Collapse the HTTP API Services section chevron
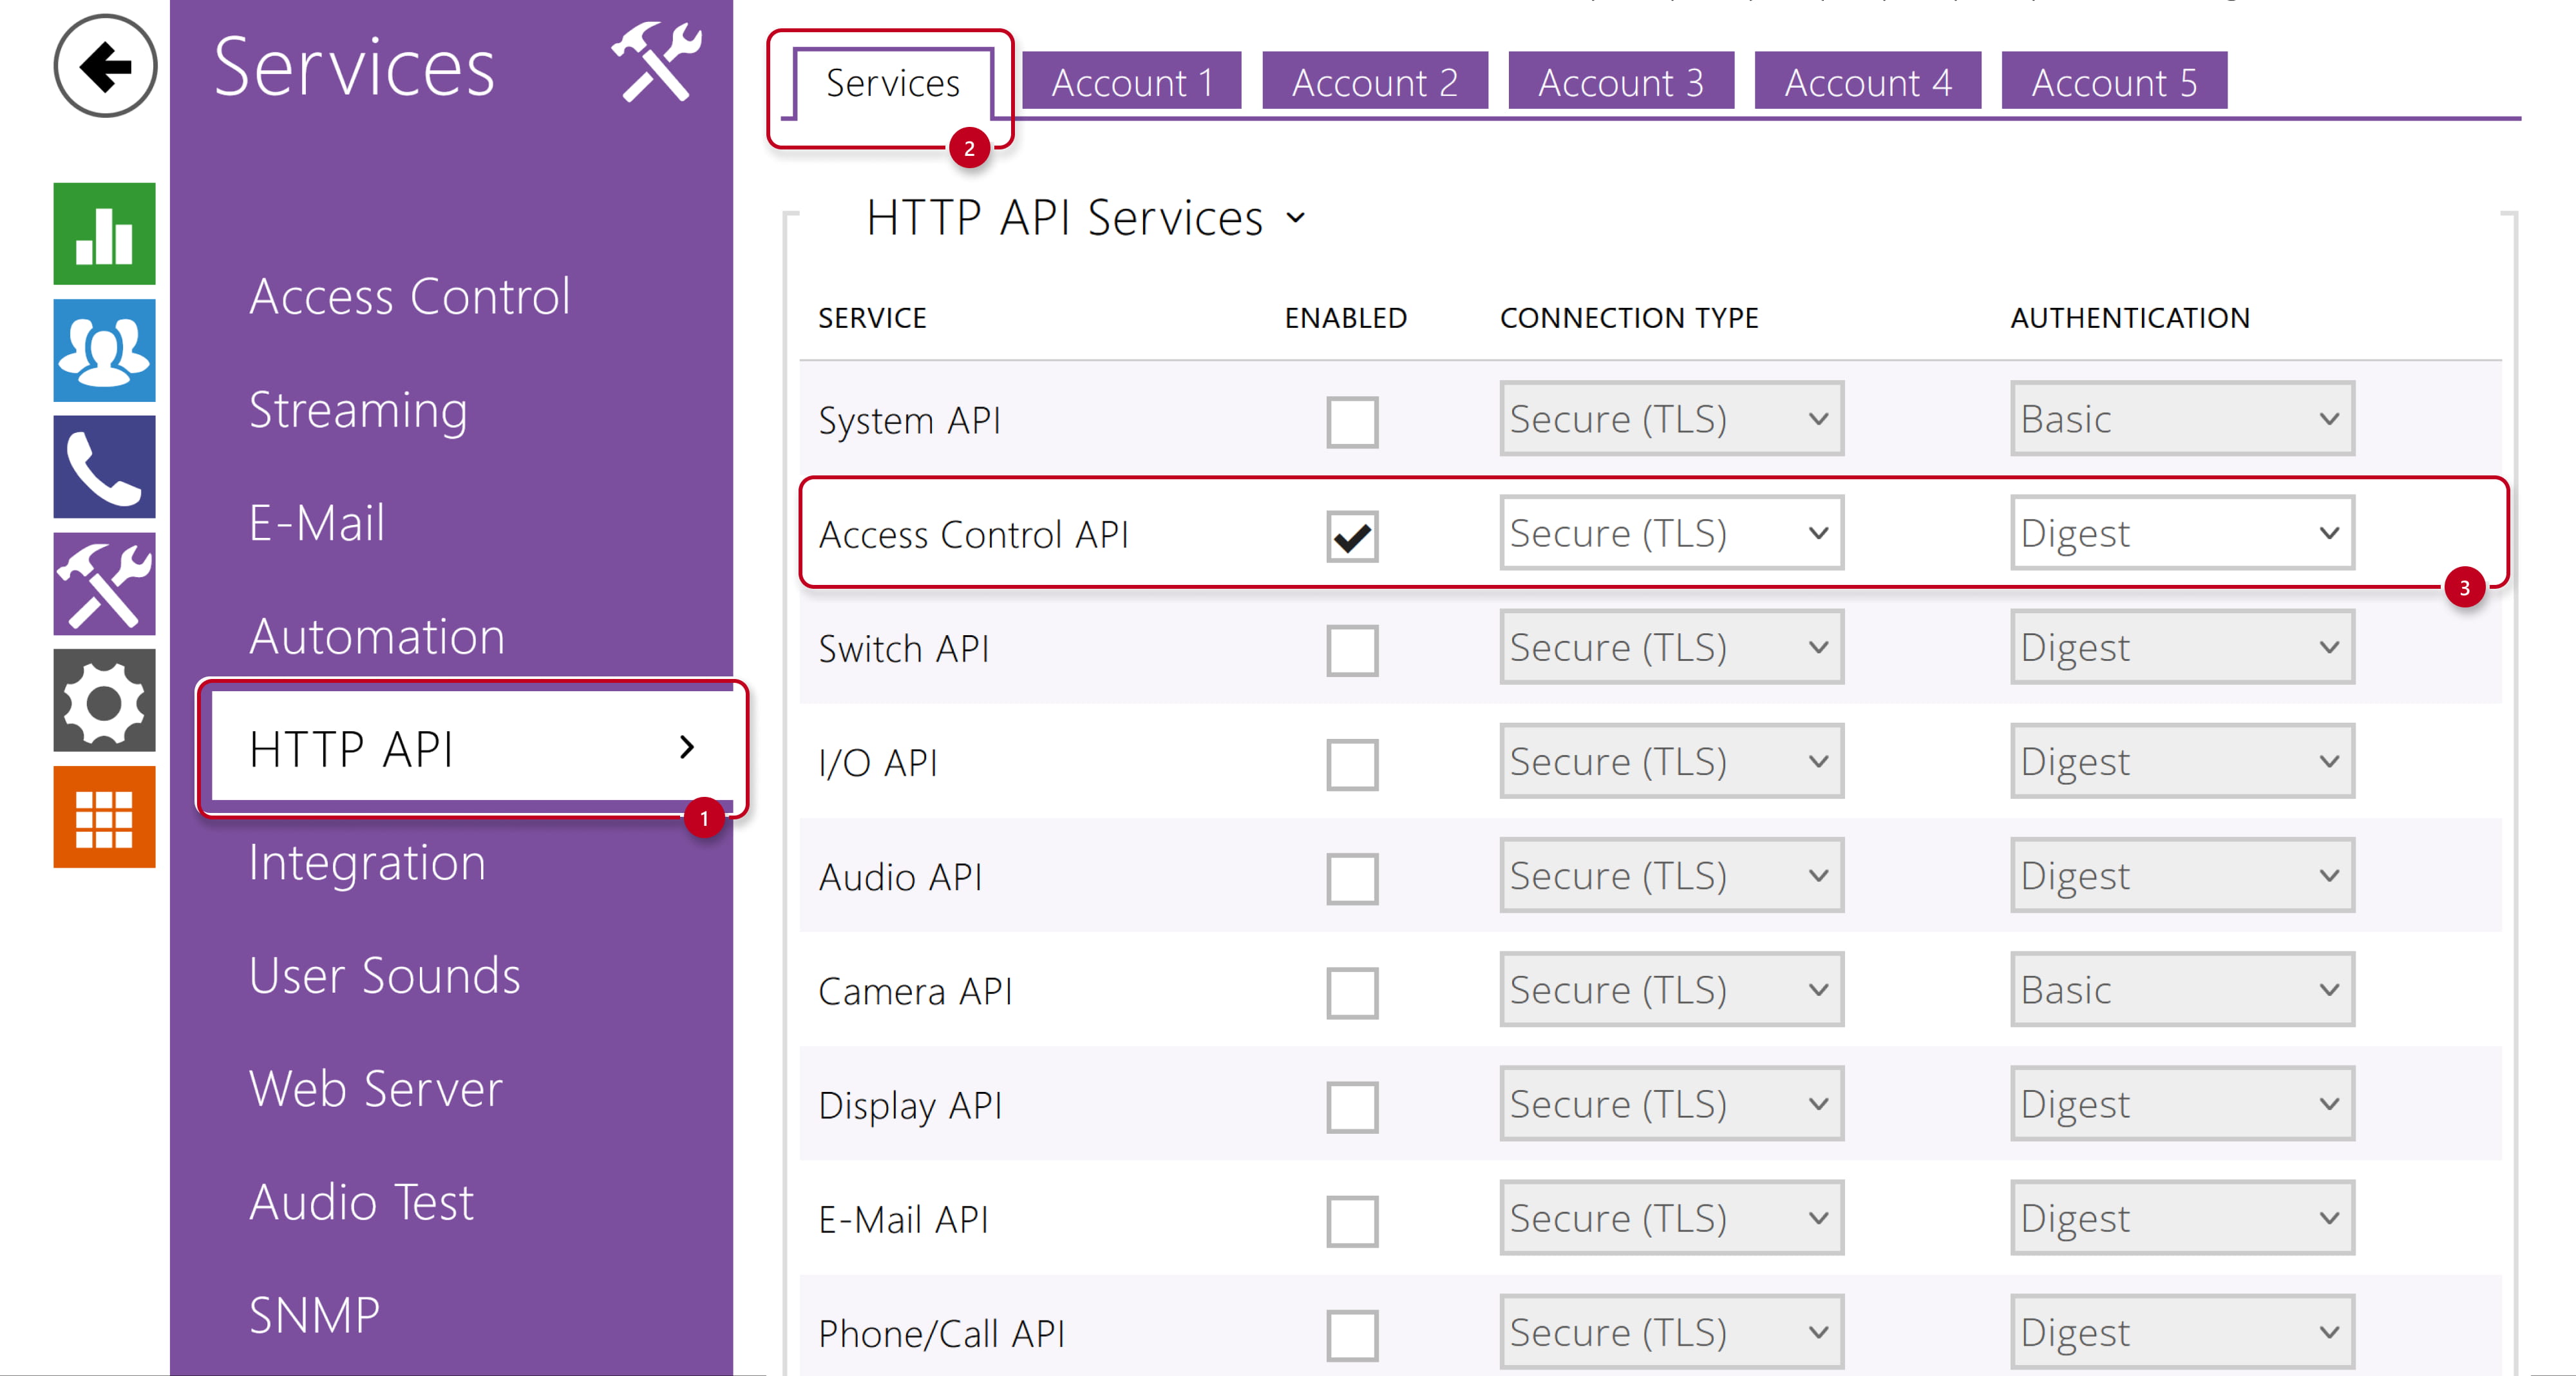Image resolution: width=2576 pixels, height=1376 pixels. tap(1296, 217)
